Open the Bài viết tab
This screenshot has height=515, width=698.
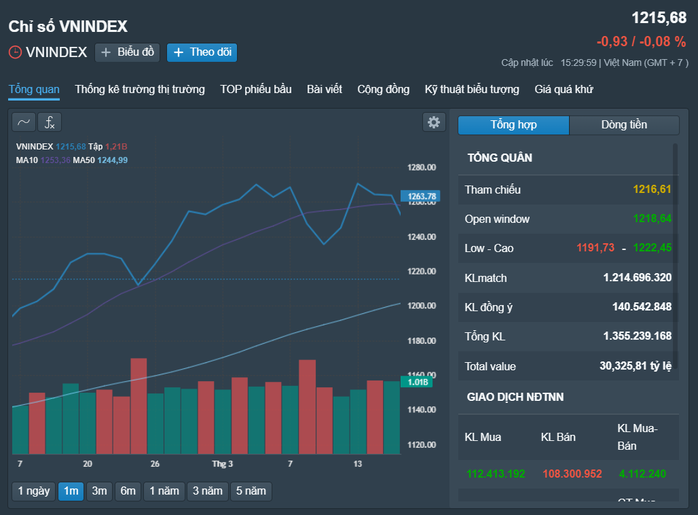coord(325,89)
